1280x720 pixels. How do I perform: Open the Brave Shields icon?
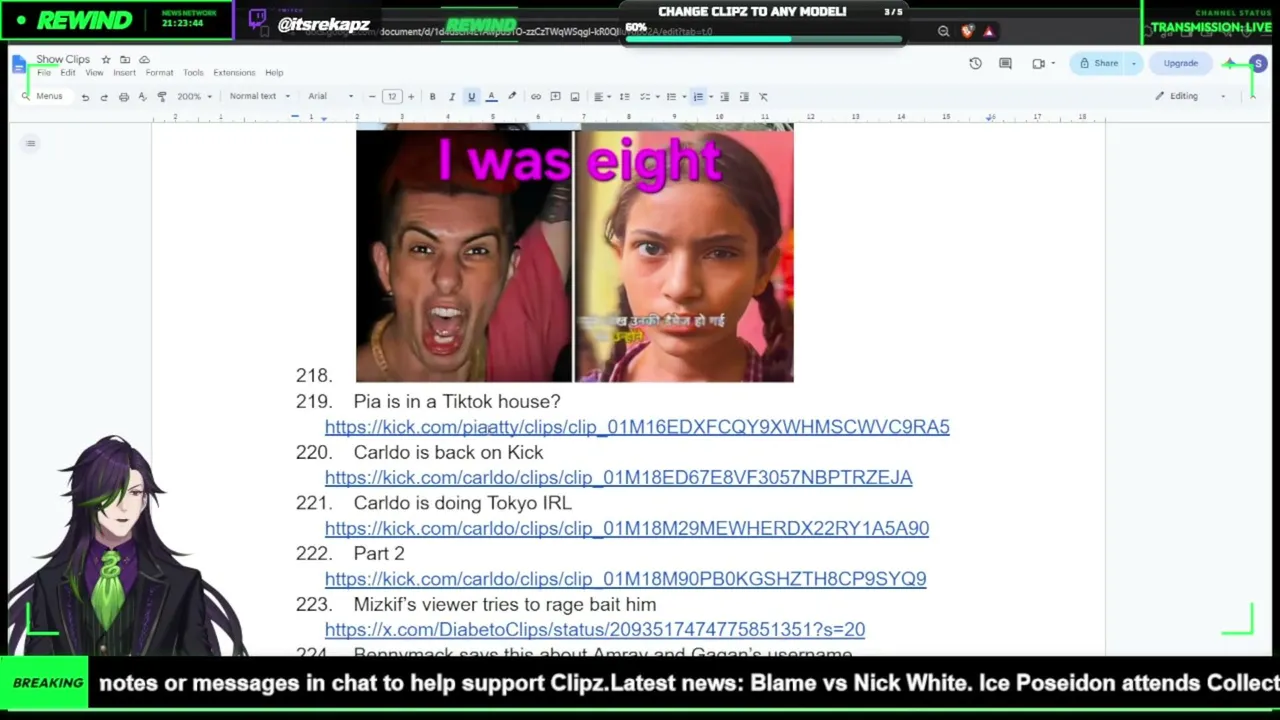(967, 31)
